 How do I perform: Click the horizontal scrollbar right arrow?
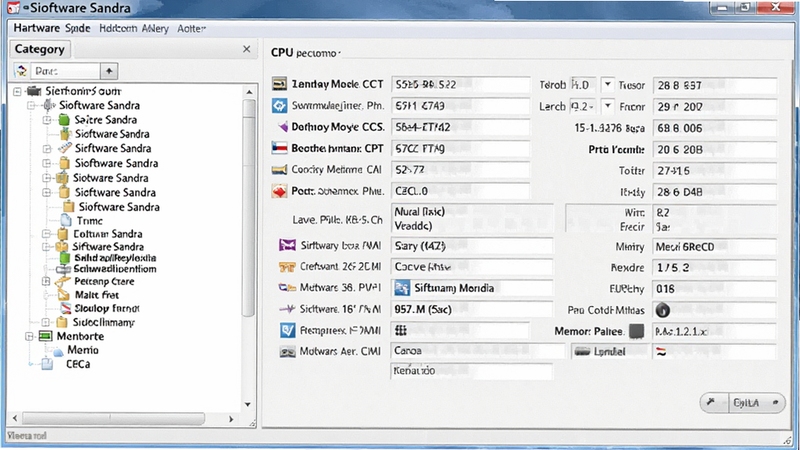(231, 419)
